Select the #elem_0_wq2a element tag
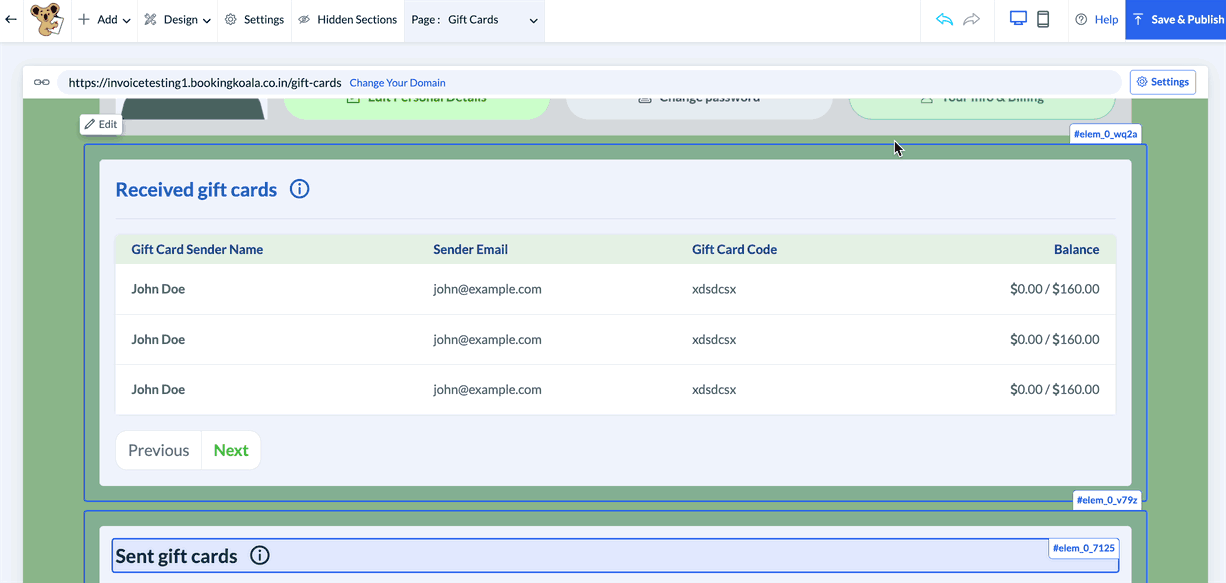1226x583 pixels. [1105, 134]
